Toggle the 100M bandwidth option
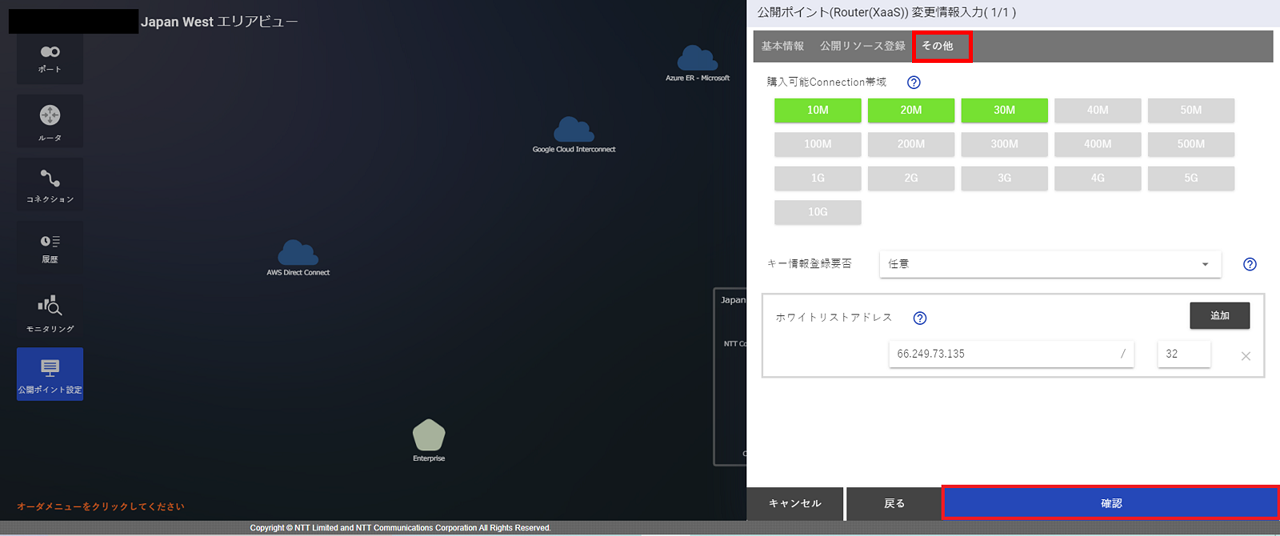This screenshot has width=1280, height=536. point(818,145)
